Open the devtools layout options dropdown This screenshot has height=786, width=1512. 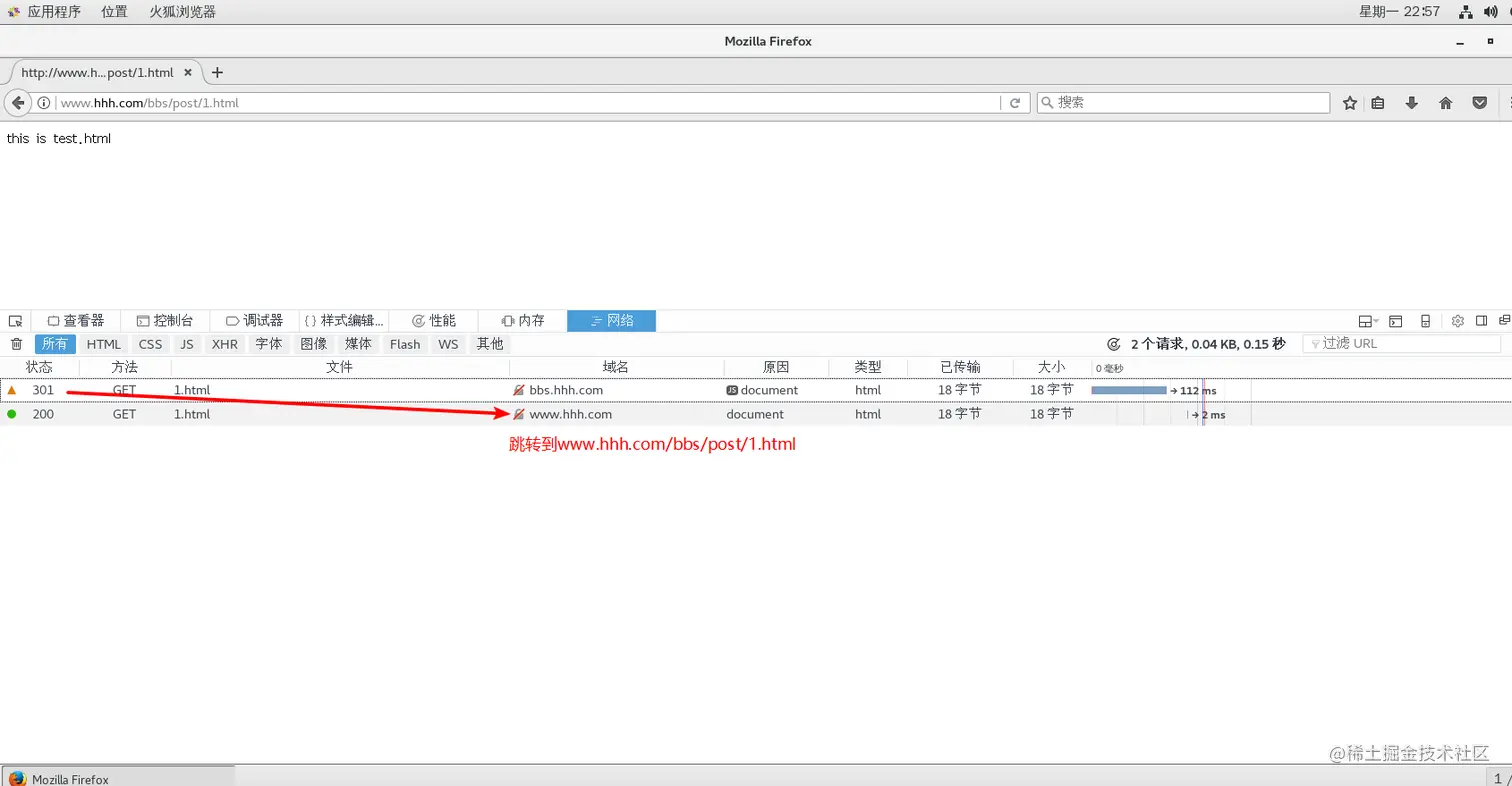point(1367,321)
